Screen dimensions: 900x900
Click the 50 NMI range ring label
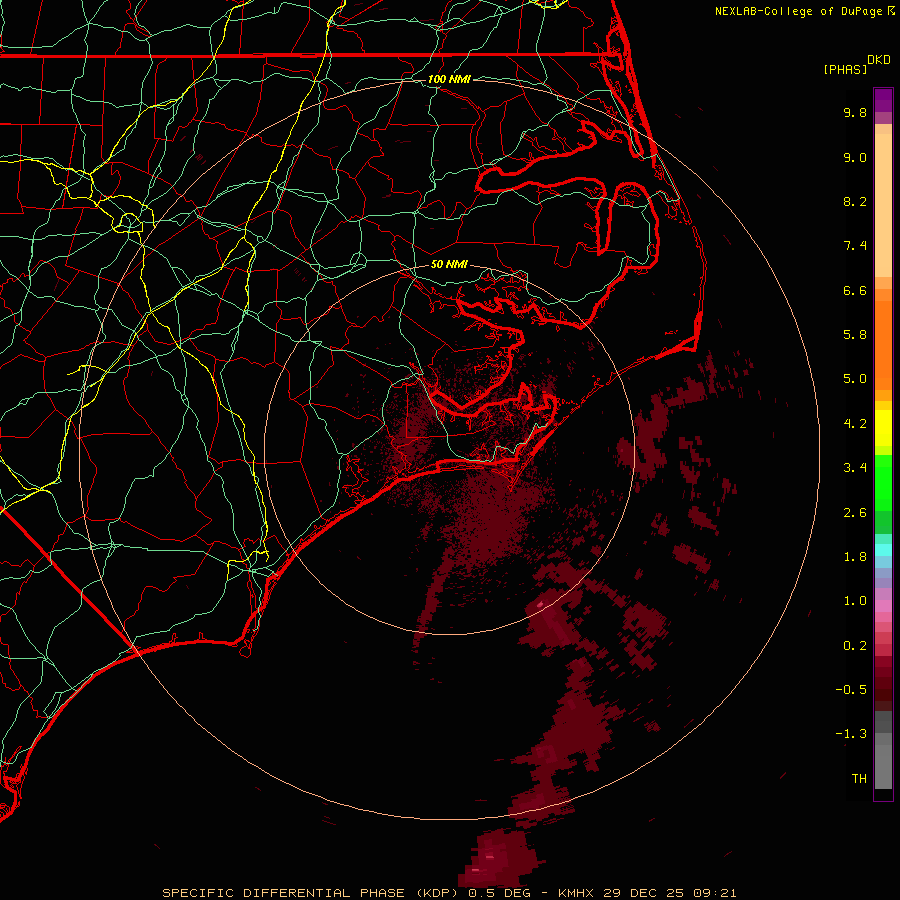coord(449,264)
